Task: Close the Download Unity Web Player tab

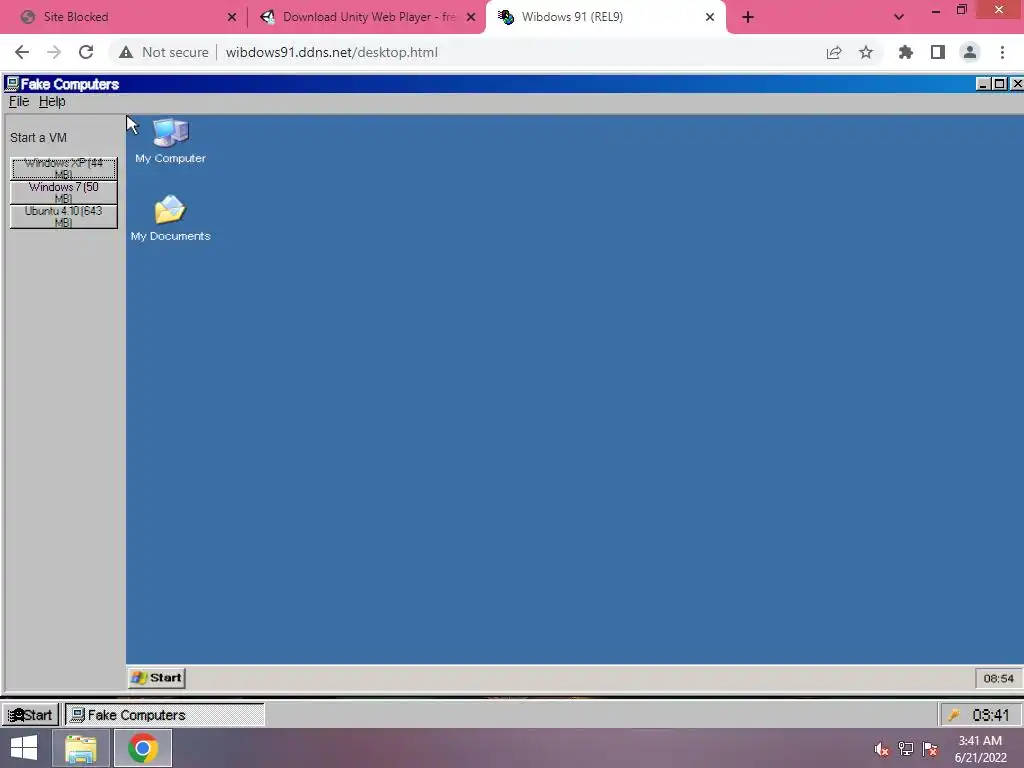Action: tap(471, 17)
